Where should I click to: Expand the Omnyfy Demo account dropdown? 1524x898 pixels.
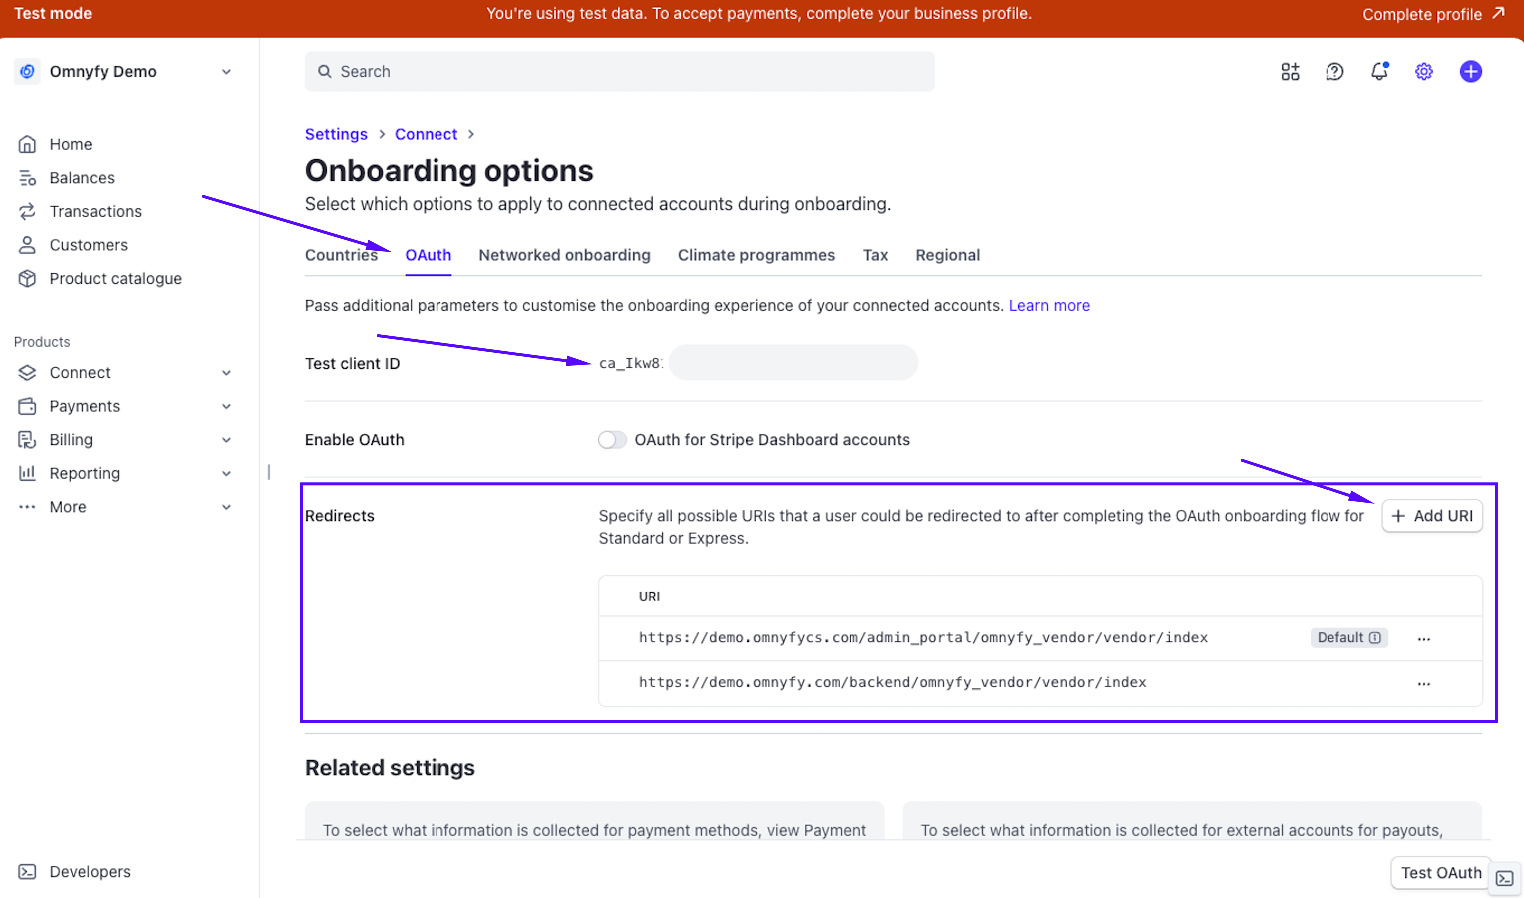226,72
